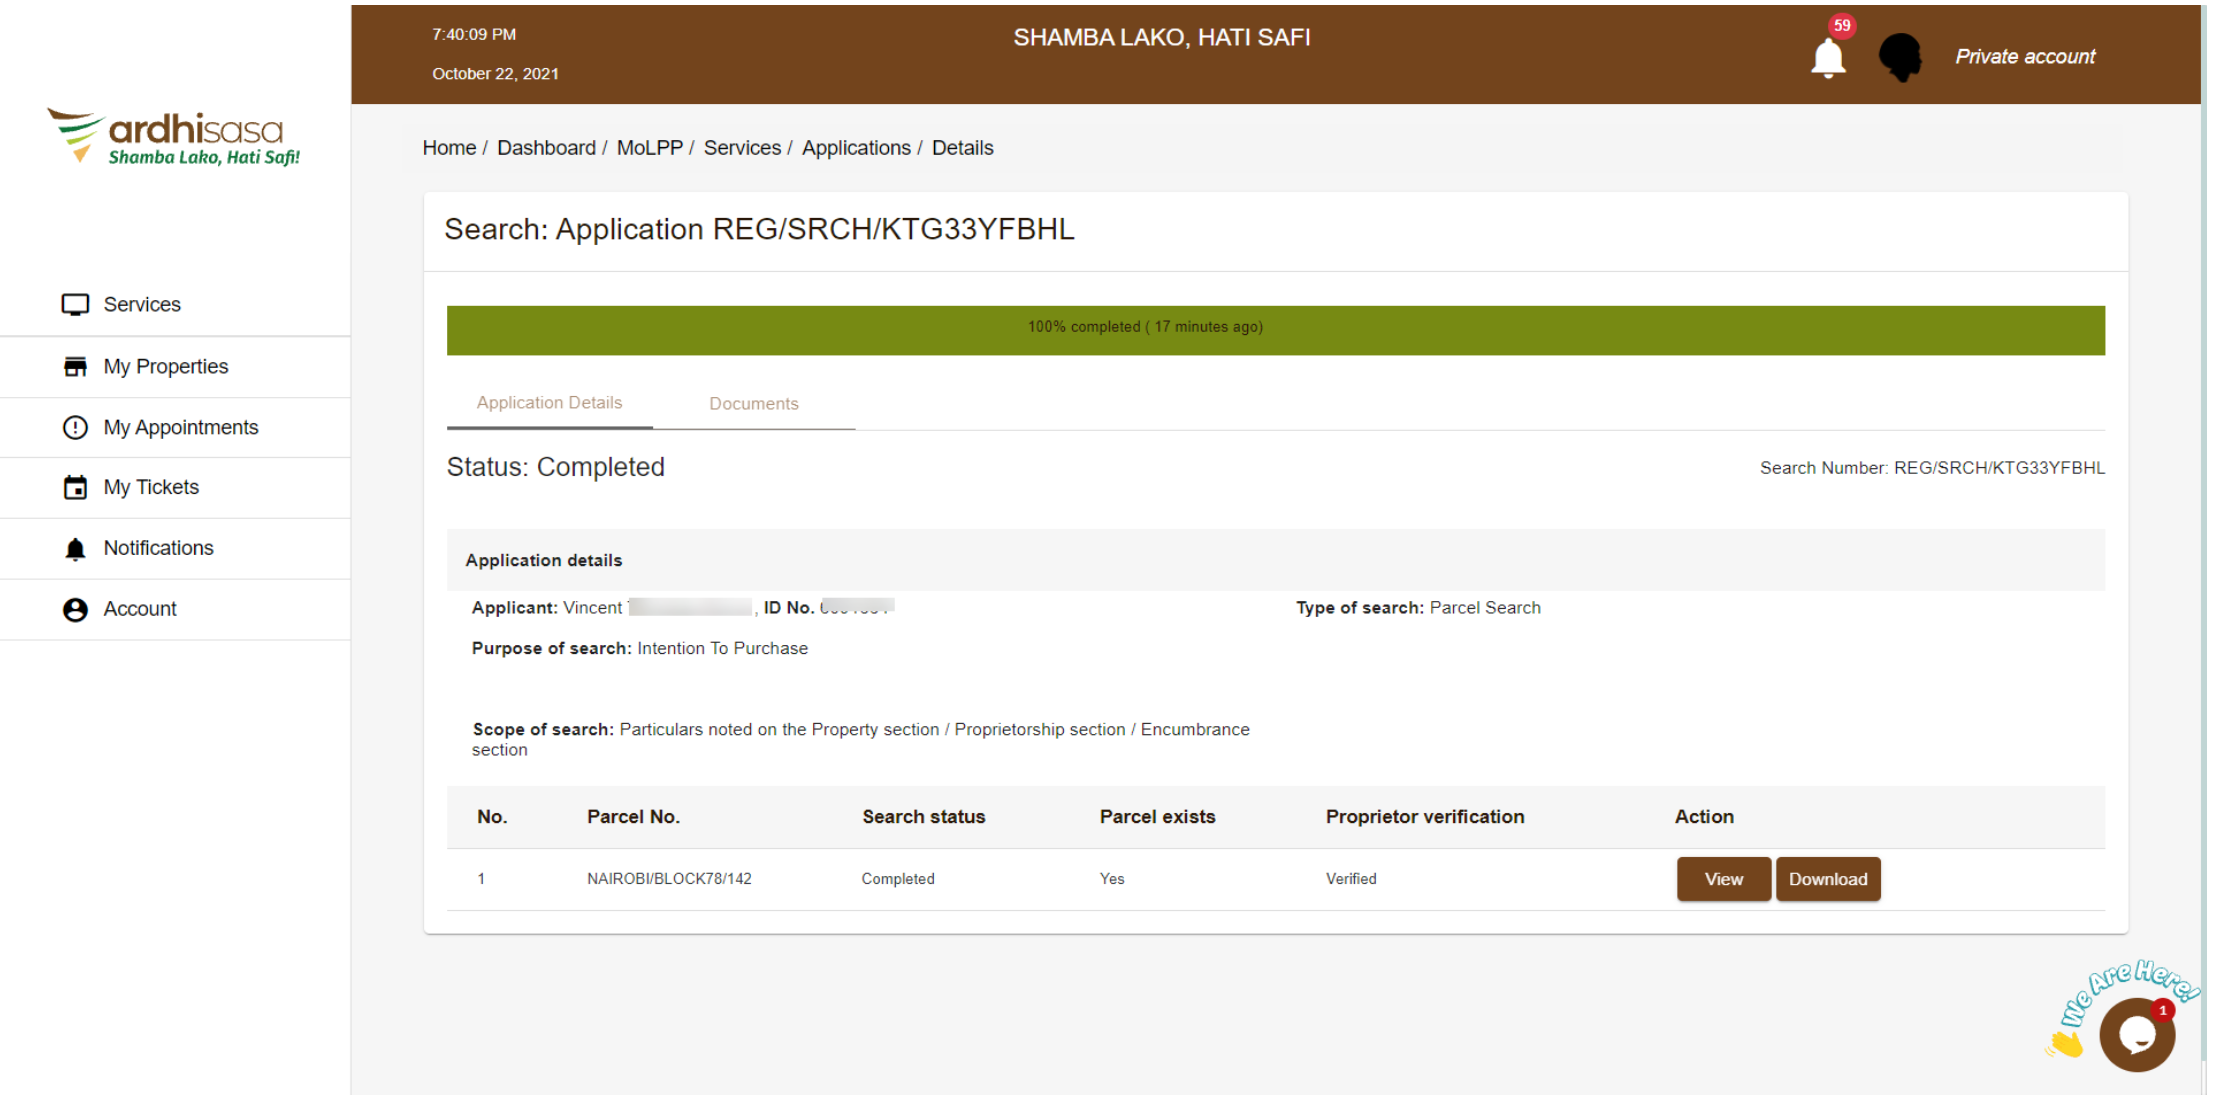Open the user profile avatar icon
This screenshot has height=1104, width=2240.
point(1899,57)
